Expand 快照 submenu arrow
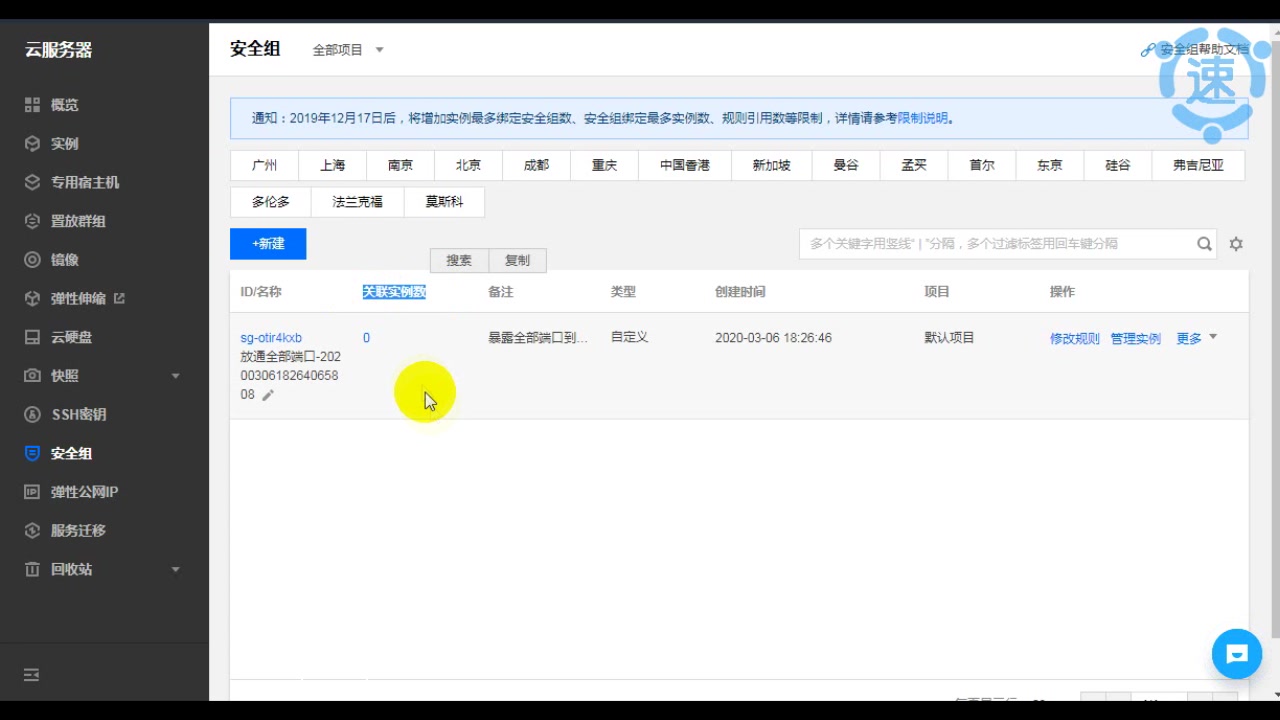 pyautogui.click(x=176, y=376)
